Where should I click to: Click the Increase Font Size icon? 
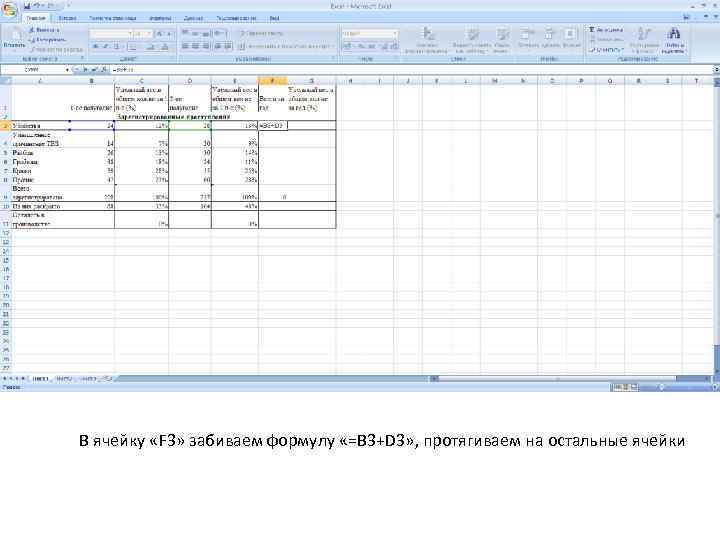[159, 34]
